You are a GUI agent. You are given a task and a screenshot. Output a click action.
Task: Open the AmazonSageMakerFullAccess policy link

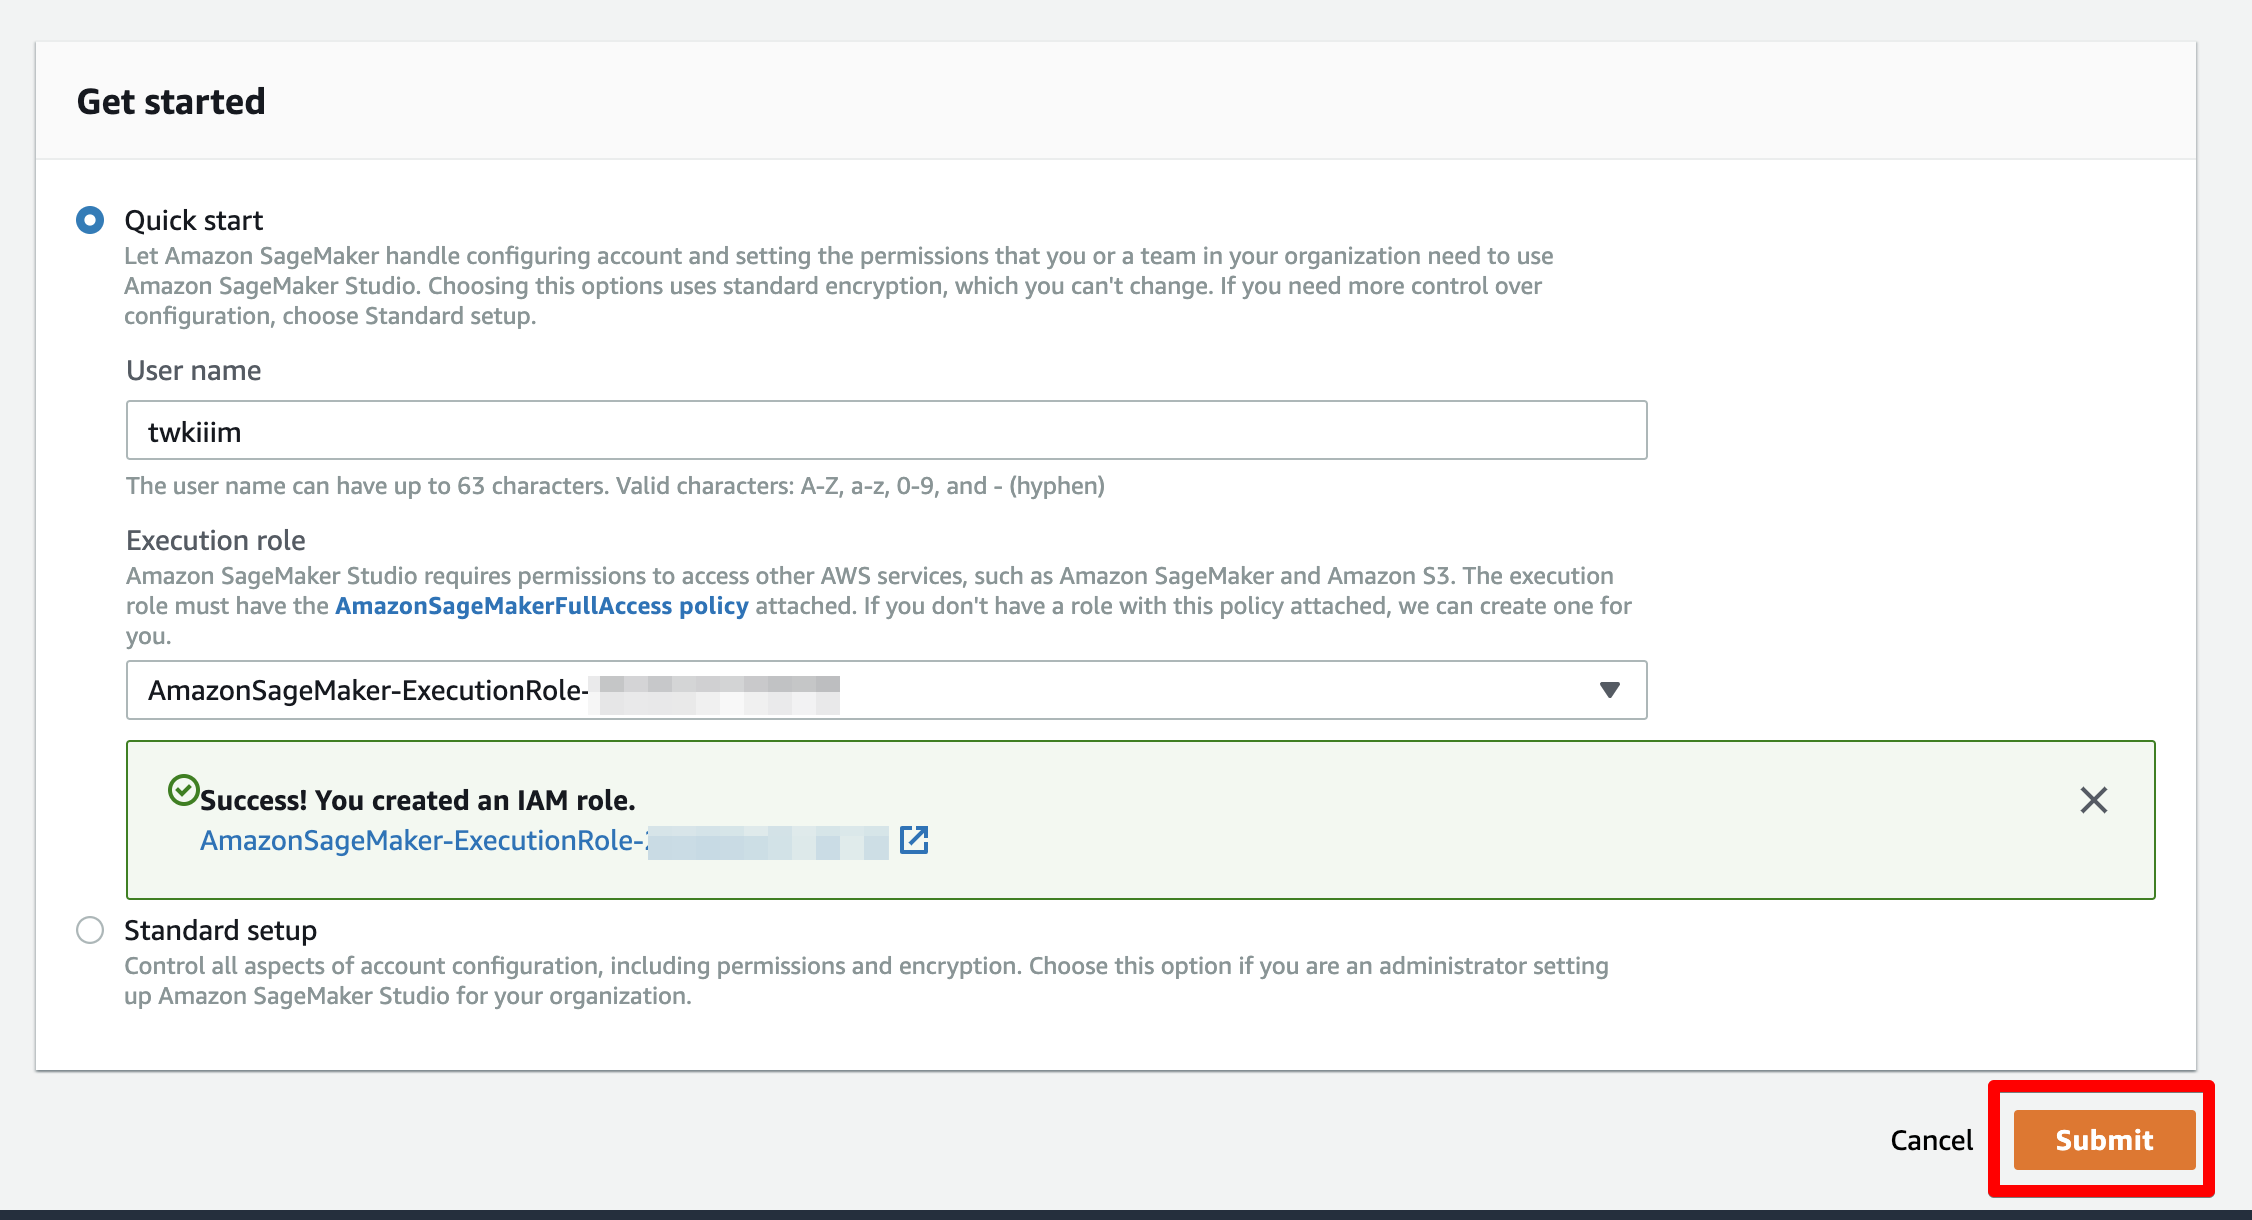pyautogui.click(x=541, y=606)
